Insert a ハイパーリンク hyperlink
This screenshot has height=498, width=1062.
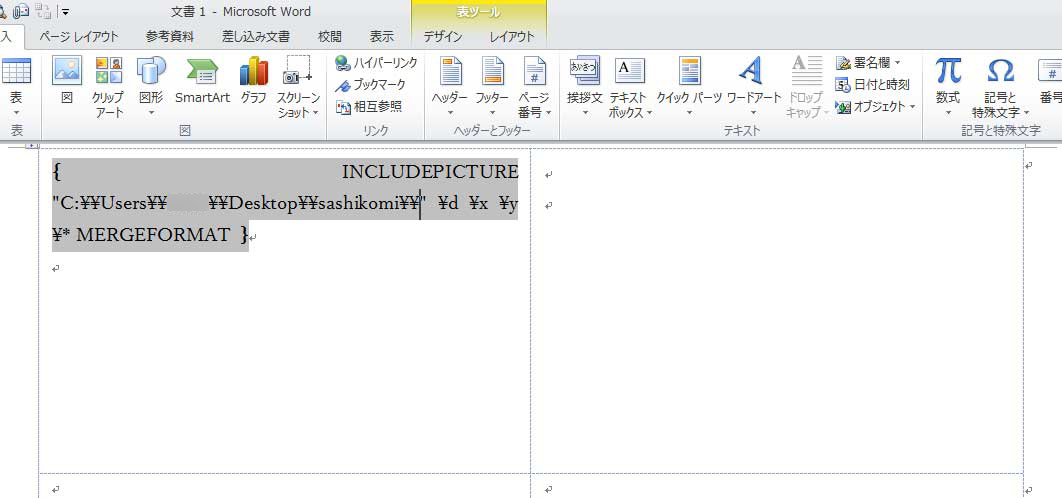coord(376,63)
